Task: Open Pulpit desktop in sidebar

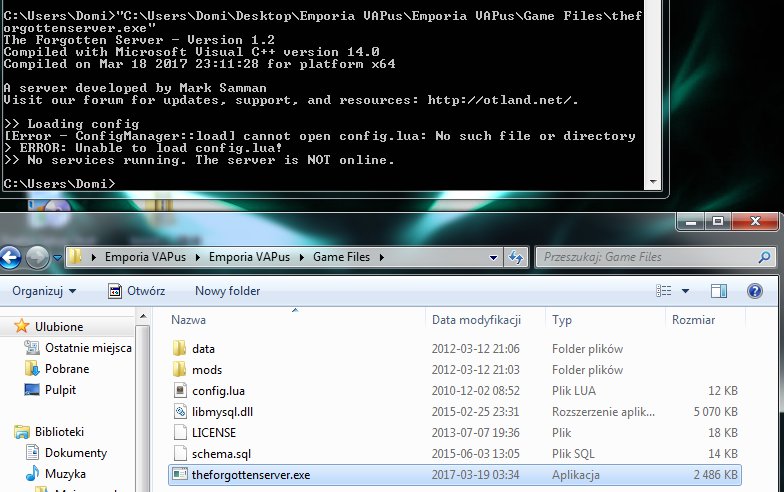Action: point(60,390)
